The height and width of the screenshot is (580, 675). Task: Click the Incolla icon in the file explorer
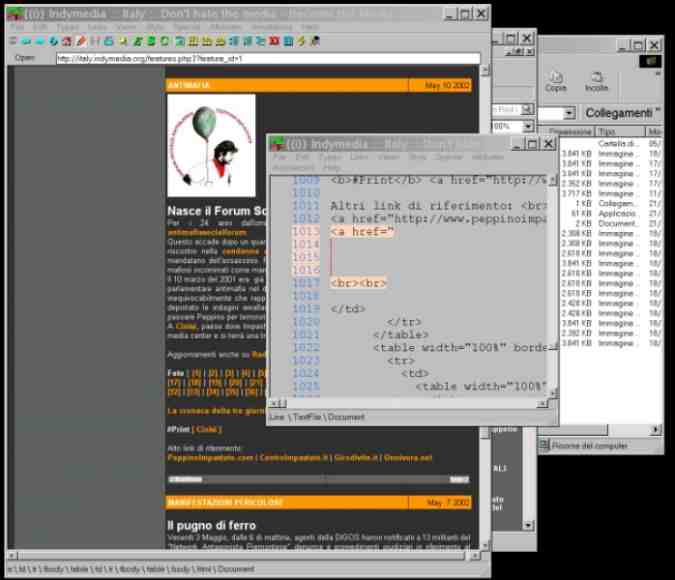coord(596,81)
